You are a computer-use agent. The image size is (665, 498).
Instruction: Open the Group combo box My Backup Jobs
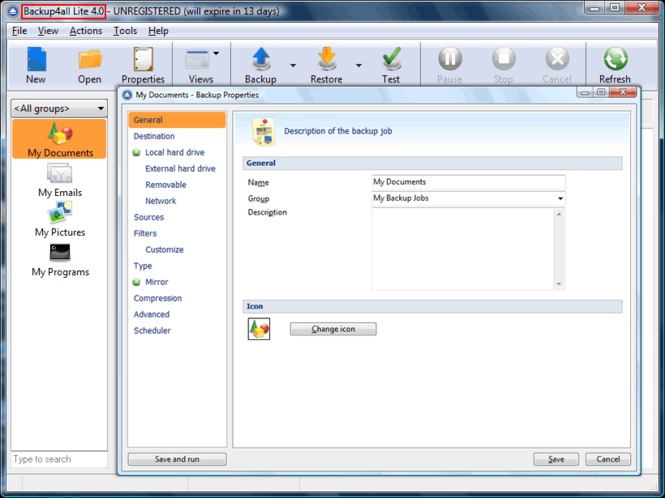(x=468, y=198)
